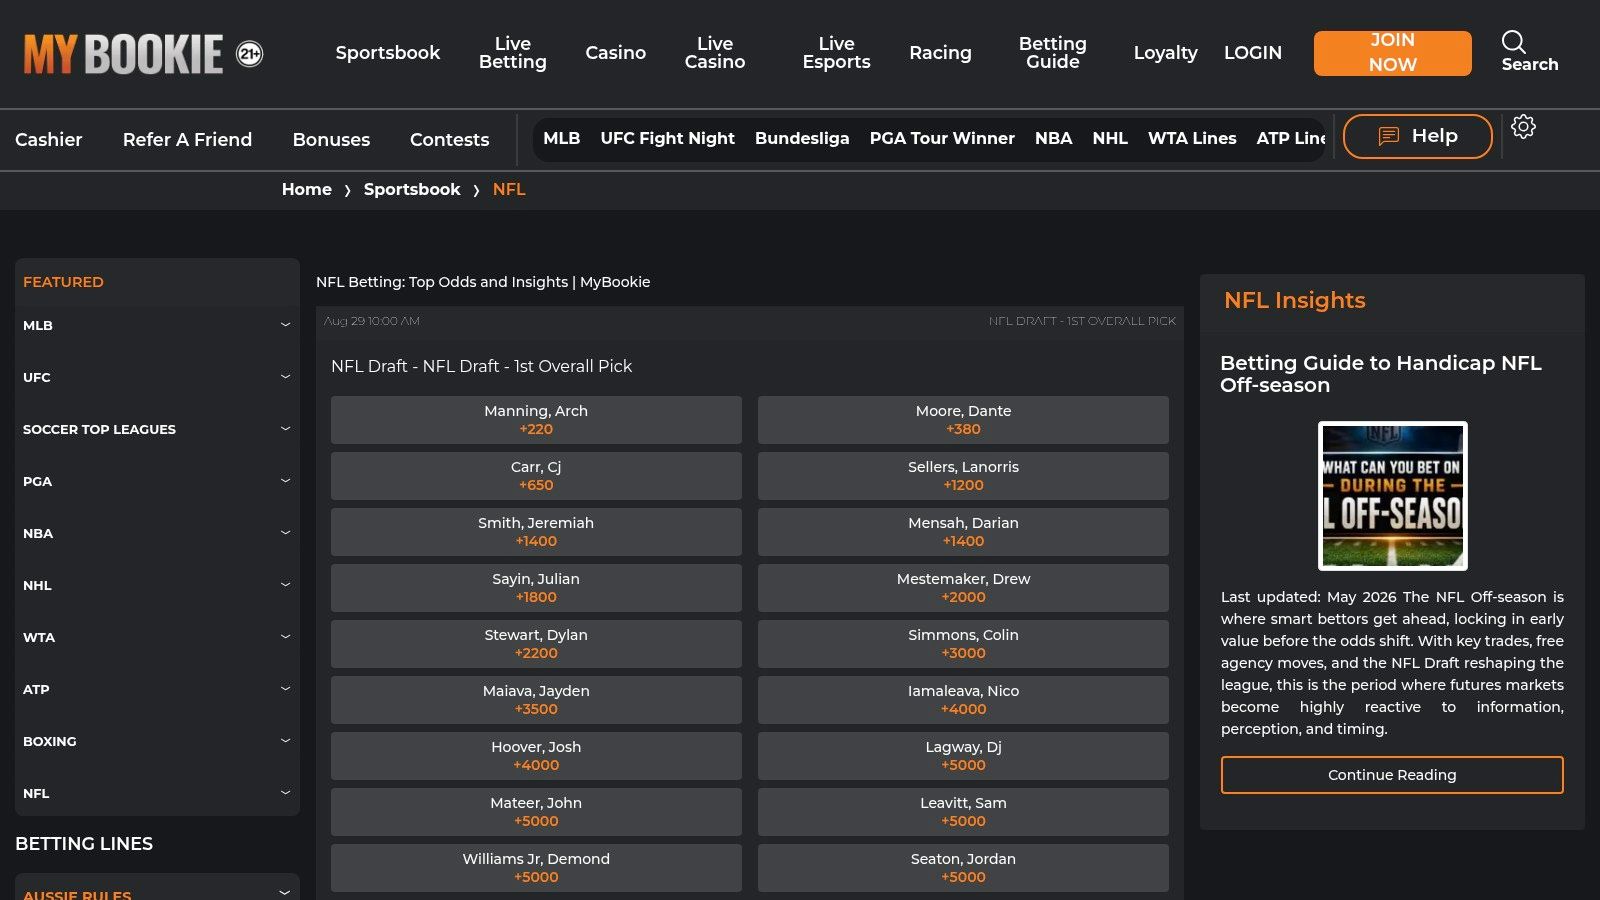Viewport: 1600px width, 900px height.
Task: Expand the NHL featured section
Action: [157, 585]
